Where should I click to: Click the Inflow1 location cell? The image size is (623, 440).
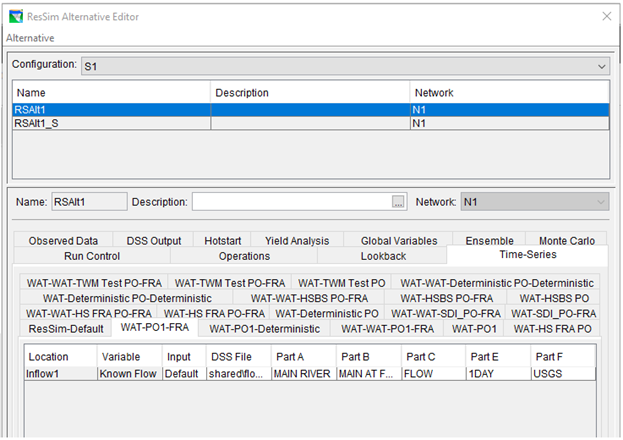59,373
